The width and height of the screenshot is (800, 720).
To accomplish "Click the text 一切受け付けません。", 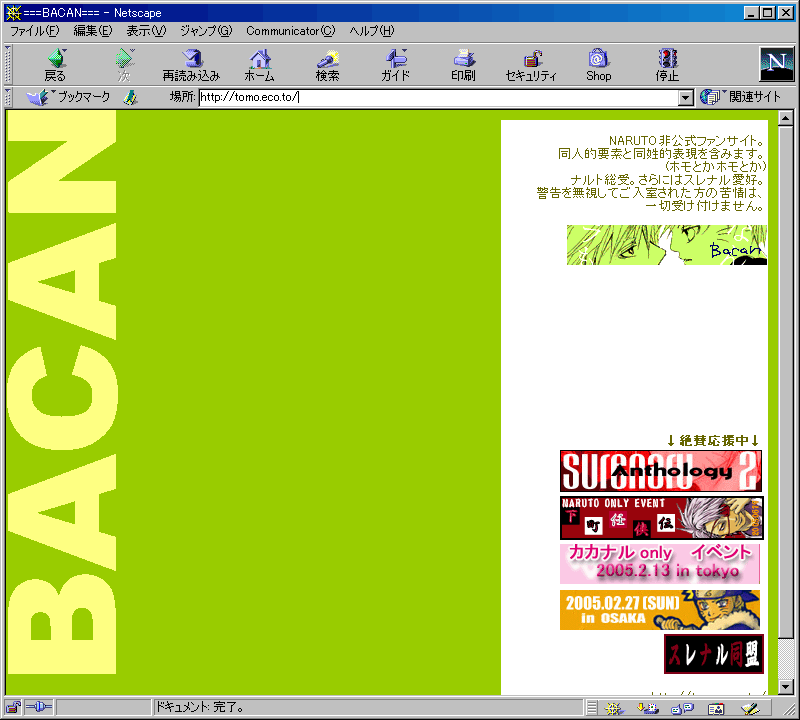I will click(x=705, y=206).
